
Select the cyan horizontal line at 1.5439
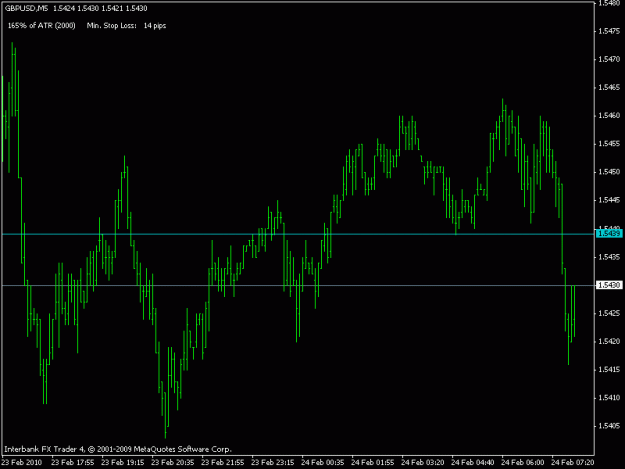pos(298,234)
